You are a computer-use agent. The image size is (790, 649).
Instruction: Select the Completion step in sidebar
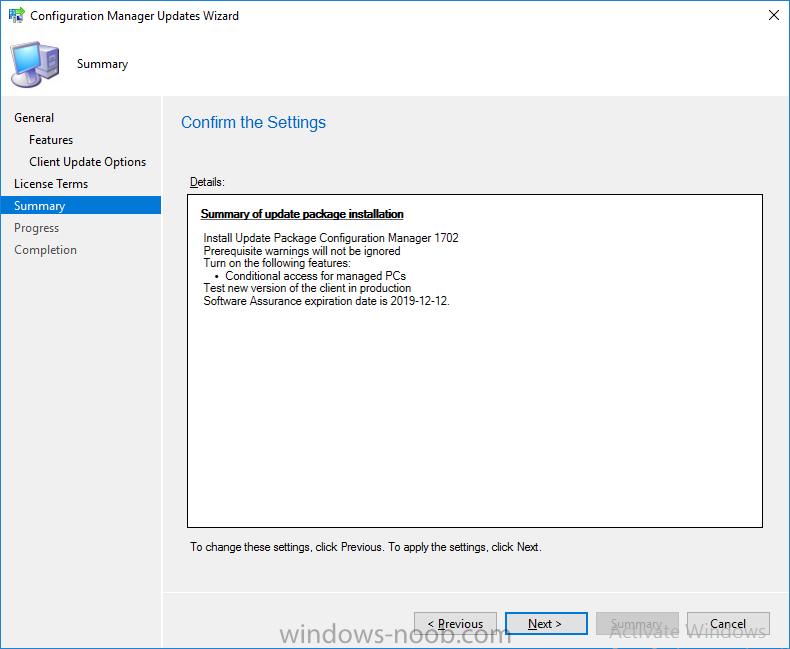tap(45, 250)
